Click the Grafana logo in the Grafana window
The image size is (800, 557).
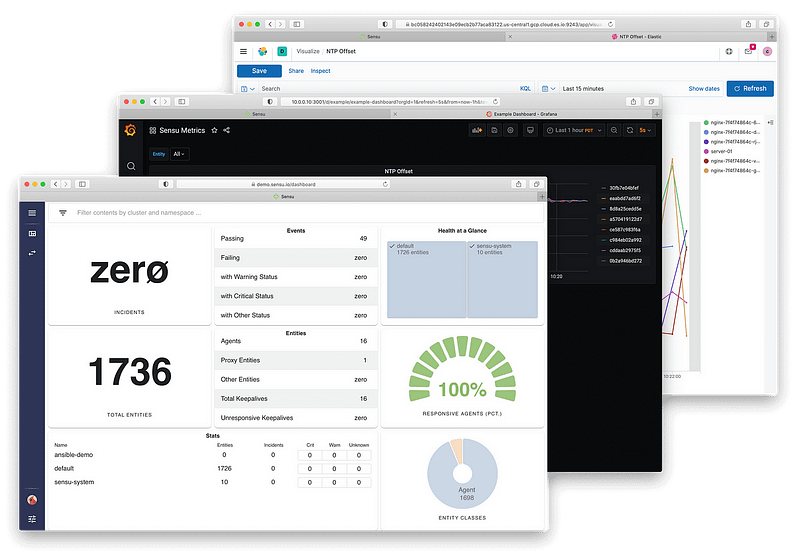tap(131, 131)
